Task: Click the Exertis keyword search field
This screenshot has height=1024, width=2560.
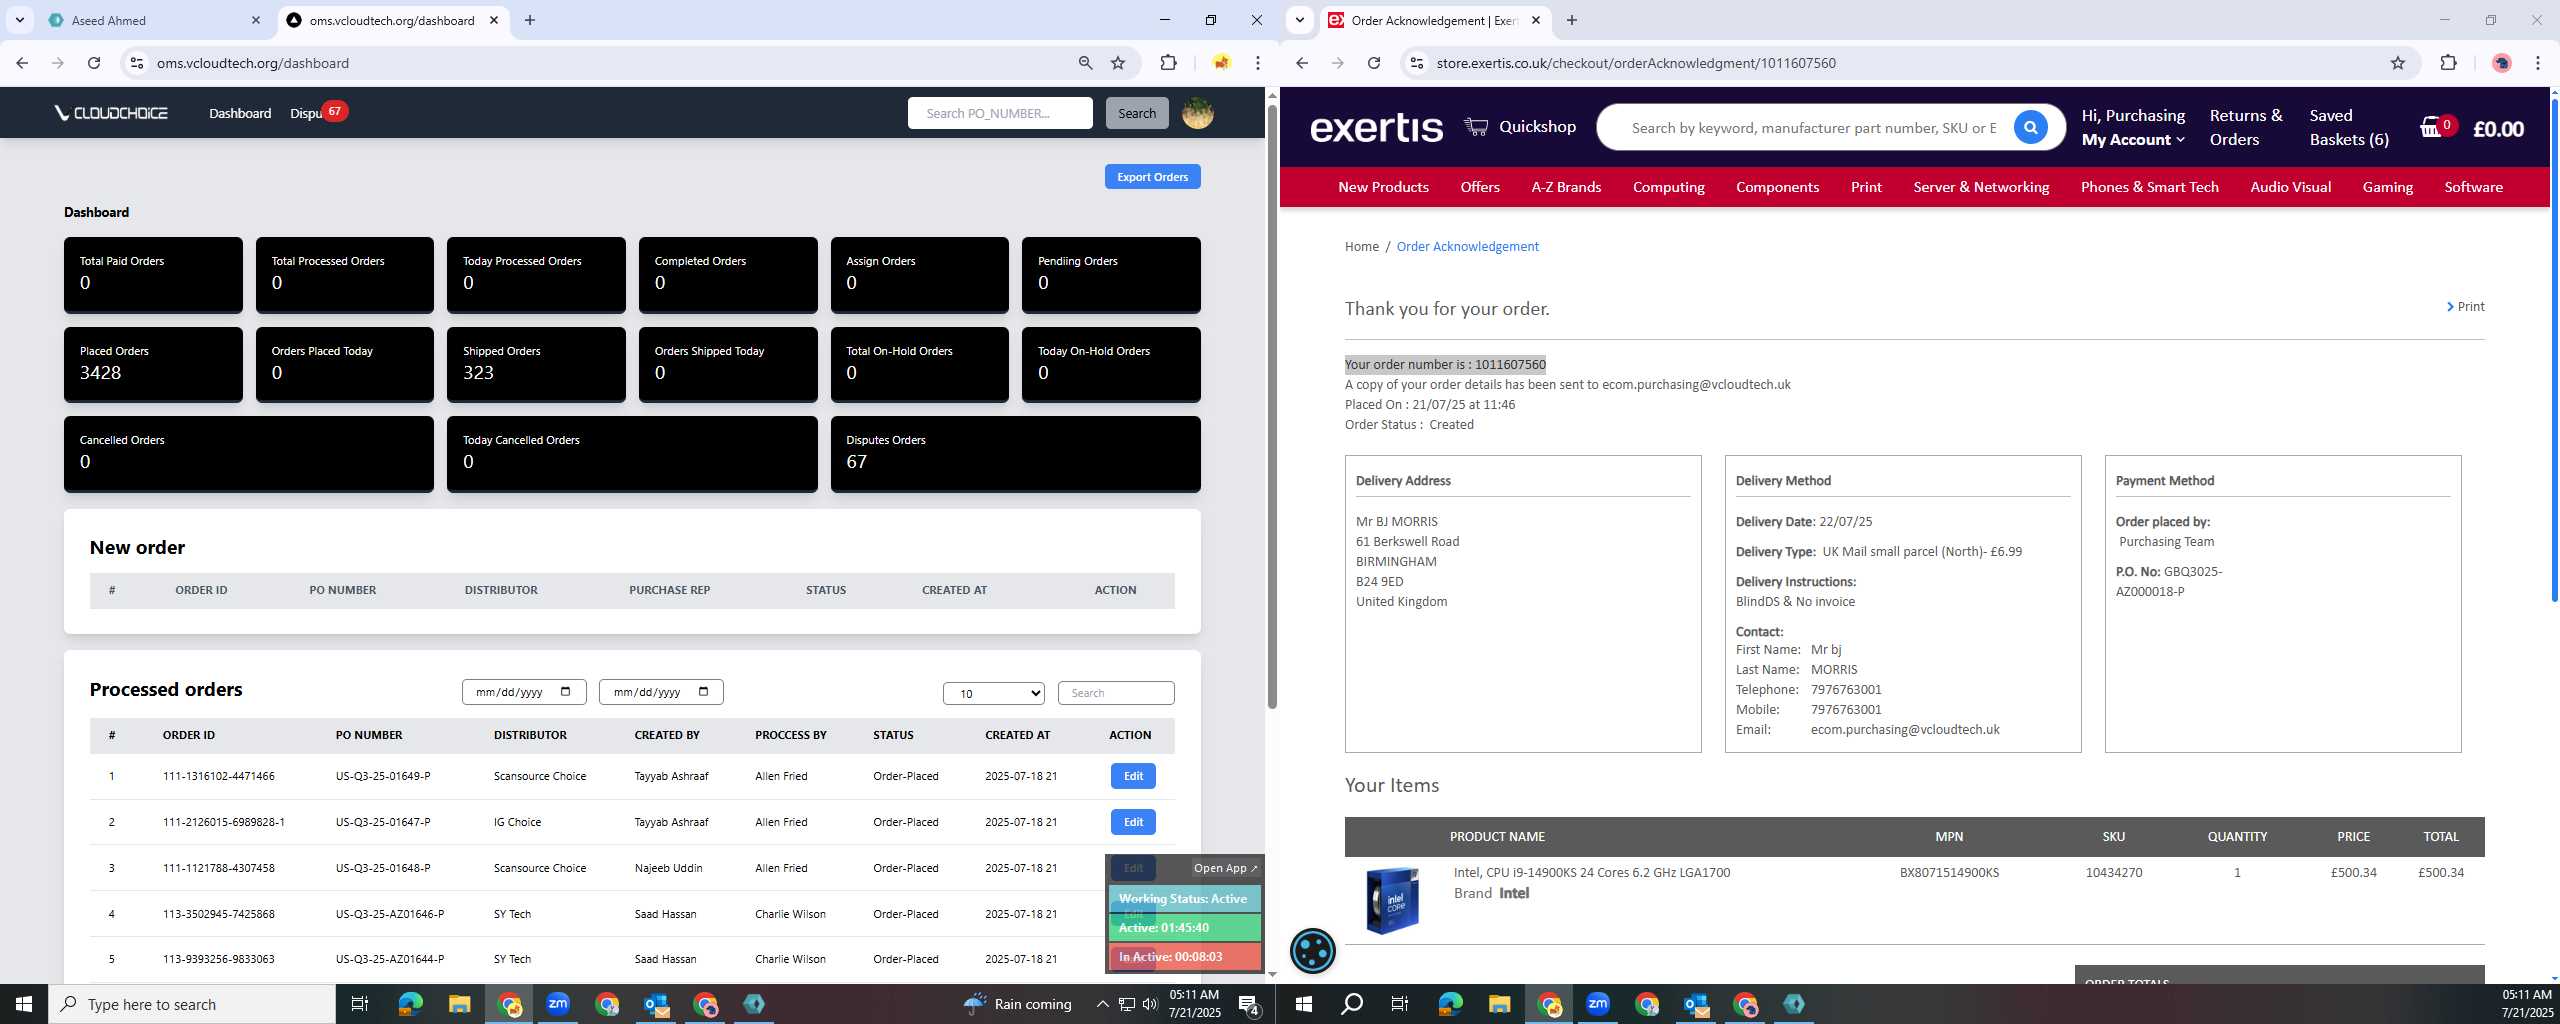Action: (x=1812, y=128)
